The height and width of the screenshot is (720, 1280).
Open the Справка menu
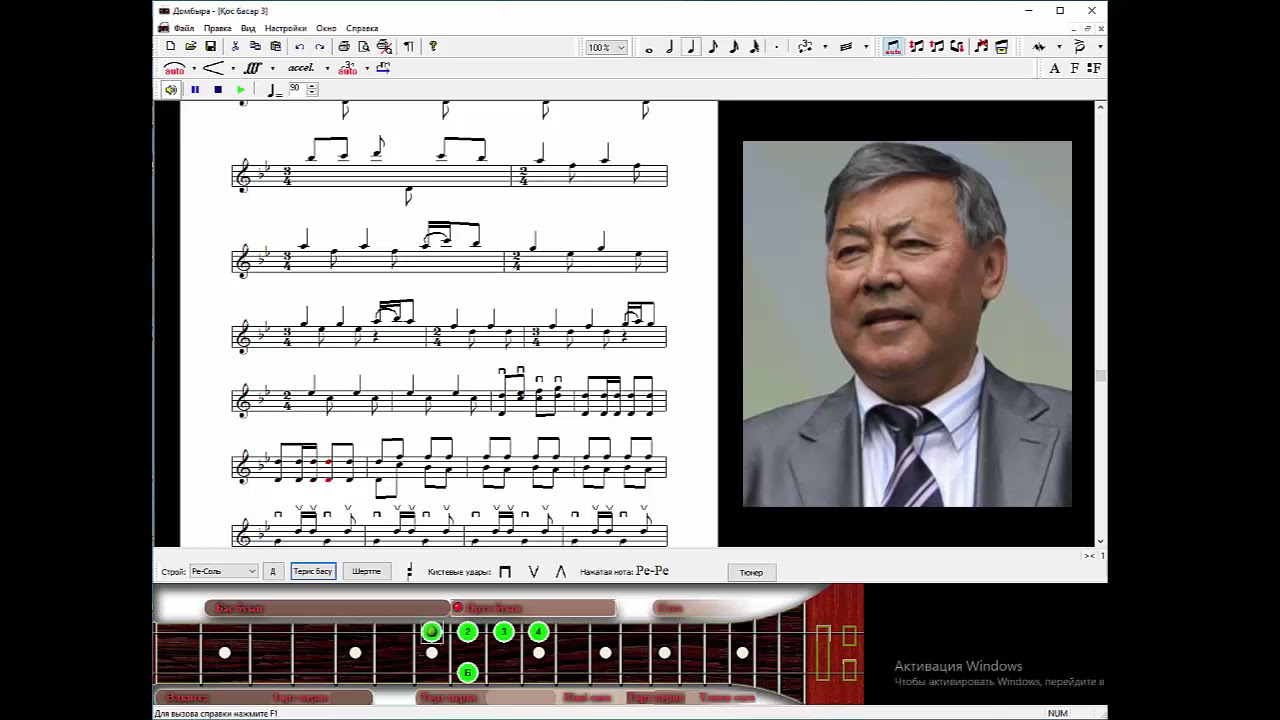[362, 28]
